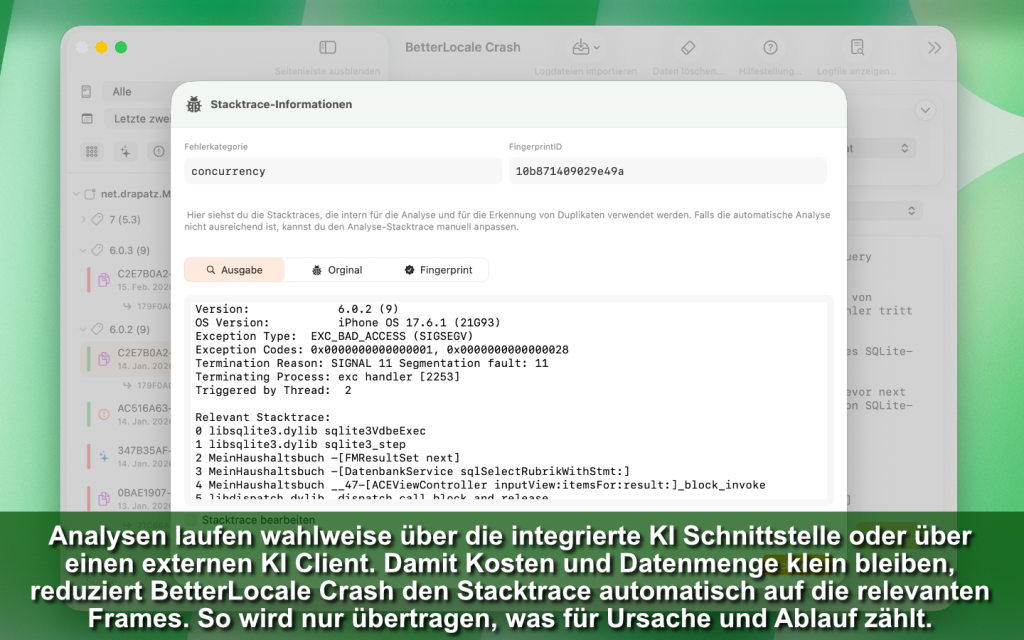This screenshot has width=1024, height=640.
Task: Click the sparkle AI filter icon
Action: (126, 151)
